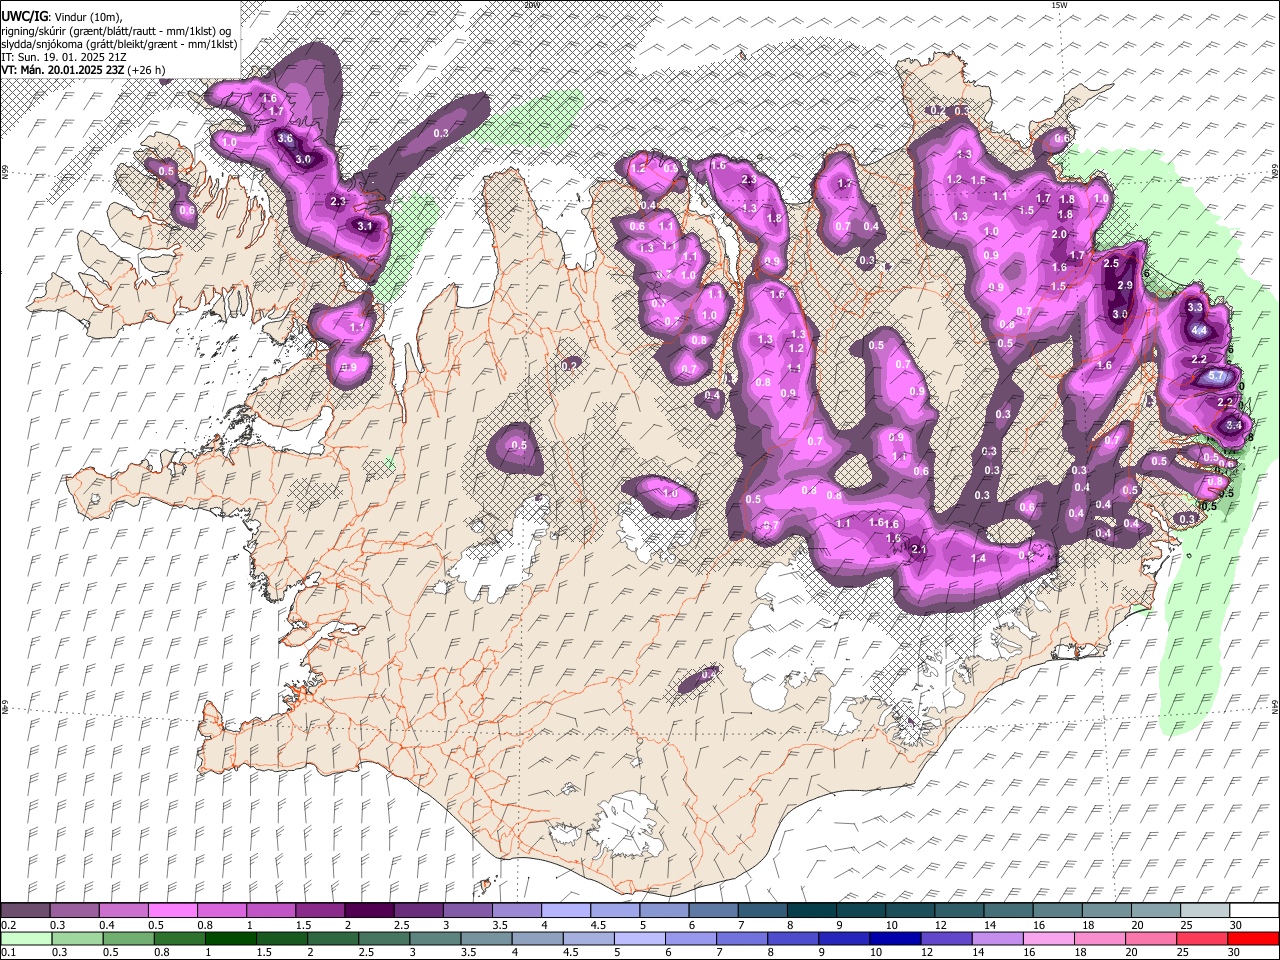This screenshot has height=960, width=1280.
Task: Pick the bright pink swatch above top-row '0.5'
Action: (x=172, y=910)
